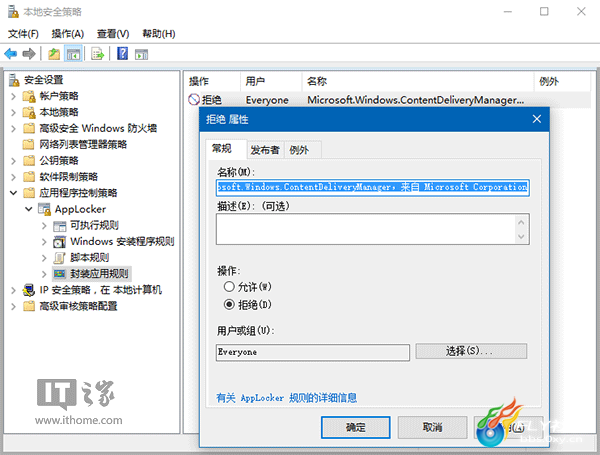
Task: Click the 本地策略 folder icon
Action: 29,112
